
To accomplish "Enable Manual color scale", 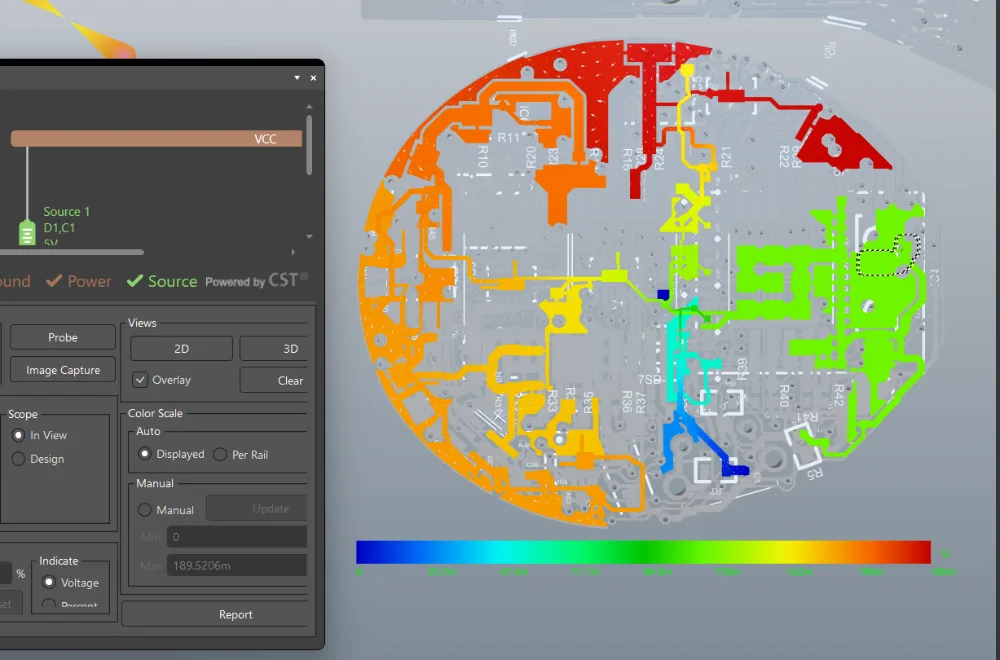I will (x=145, y=510).
